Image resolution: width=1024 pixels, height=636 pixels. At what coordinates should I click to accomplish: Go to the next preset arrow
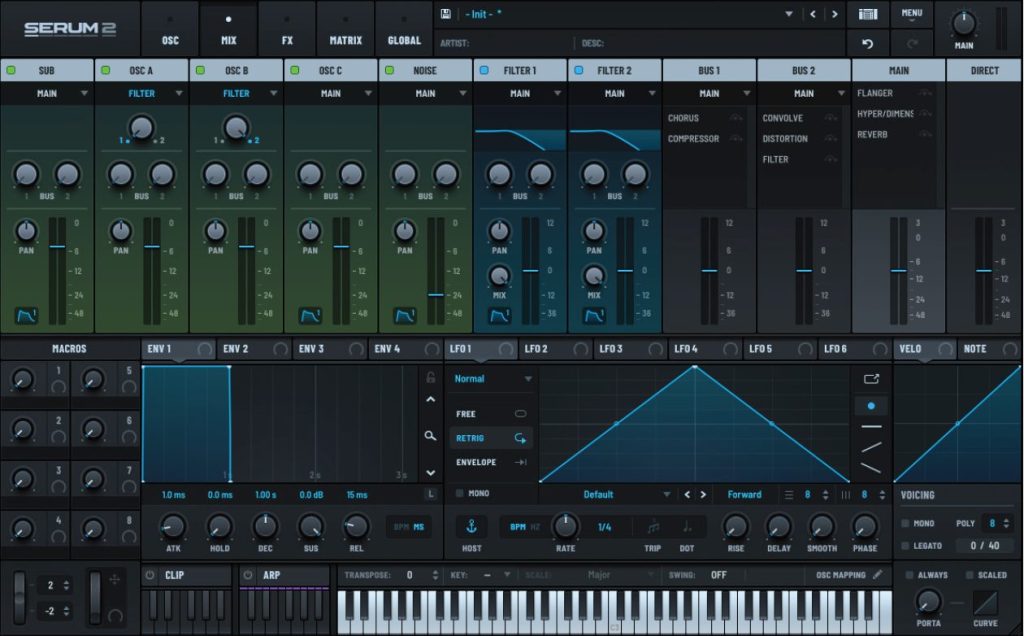(834, 14)
